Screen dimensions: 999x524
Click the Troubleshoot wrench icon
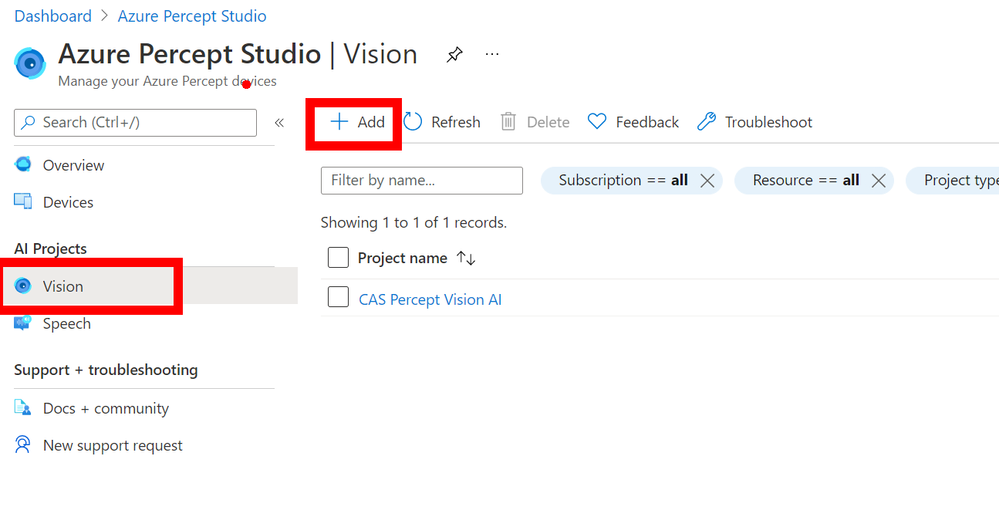[706, 122]
